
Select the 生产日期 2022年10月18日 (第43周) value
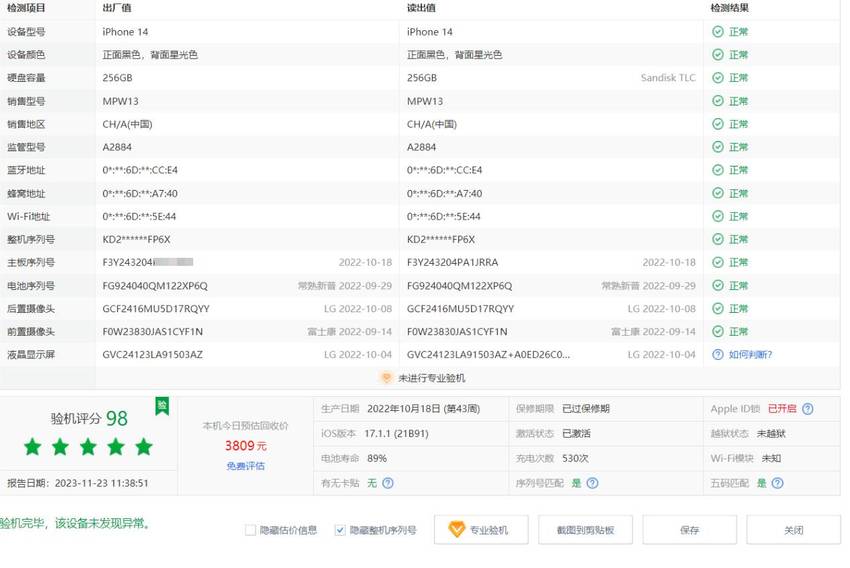coord(423,409)
